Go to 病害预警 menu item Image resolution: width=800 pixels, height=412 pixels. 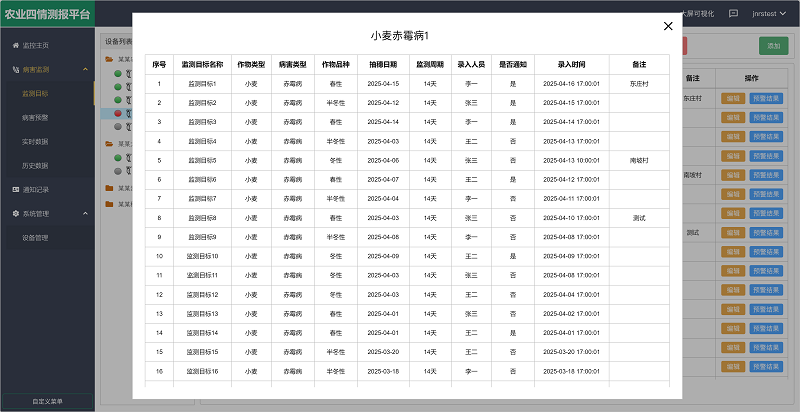35,117
